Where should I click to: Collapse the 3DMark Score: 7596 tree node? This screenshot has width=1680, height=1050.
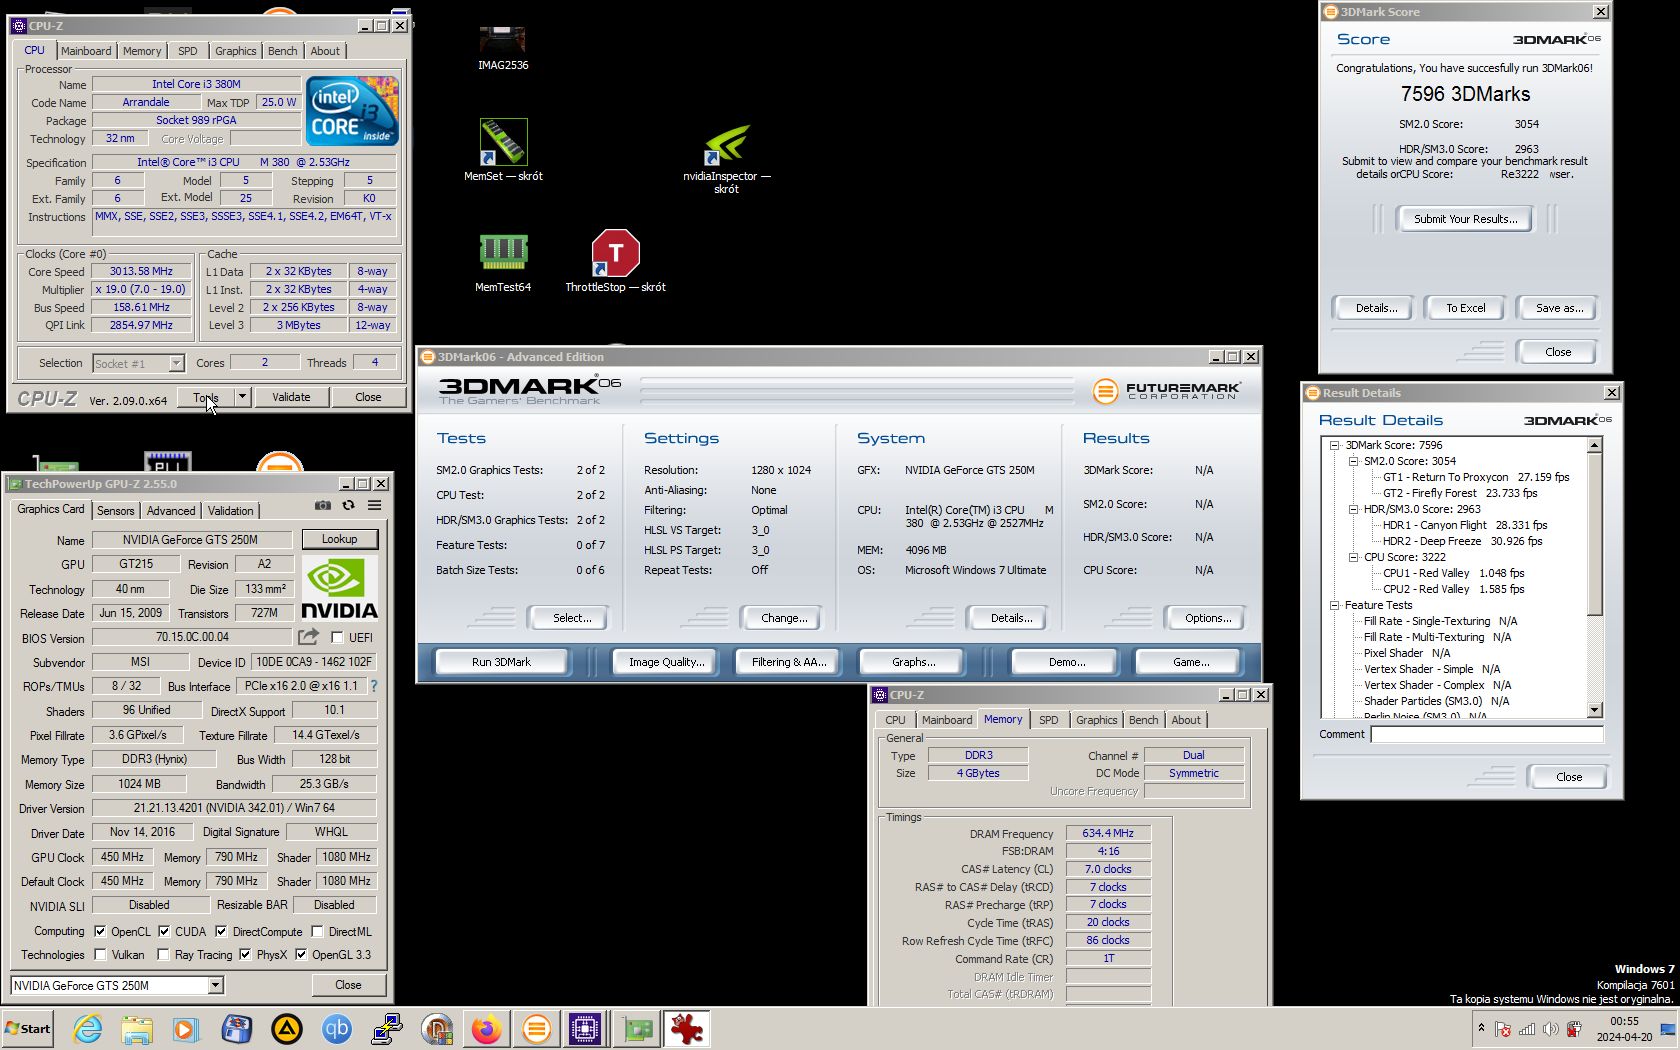(x=1334, y=445)
